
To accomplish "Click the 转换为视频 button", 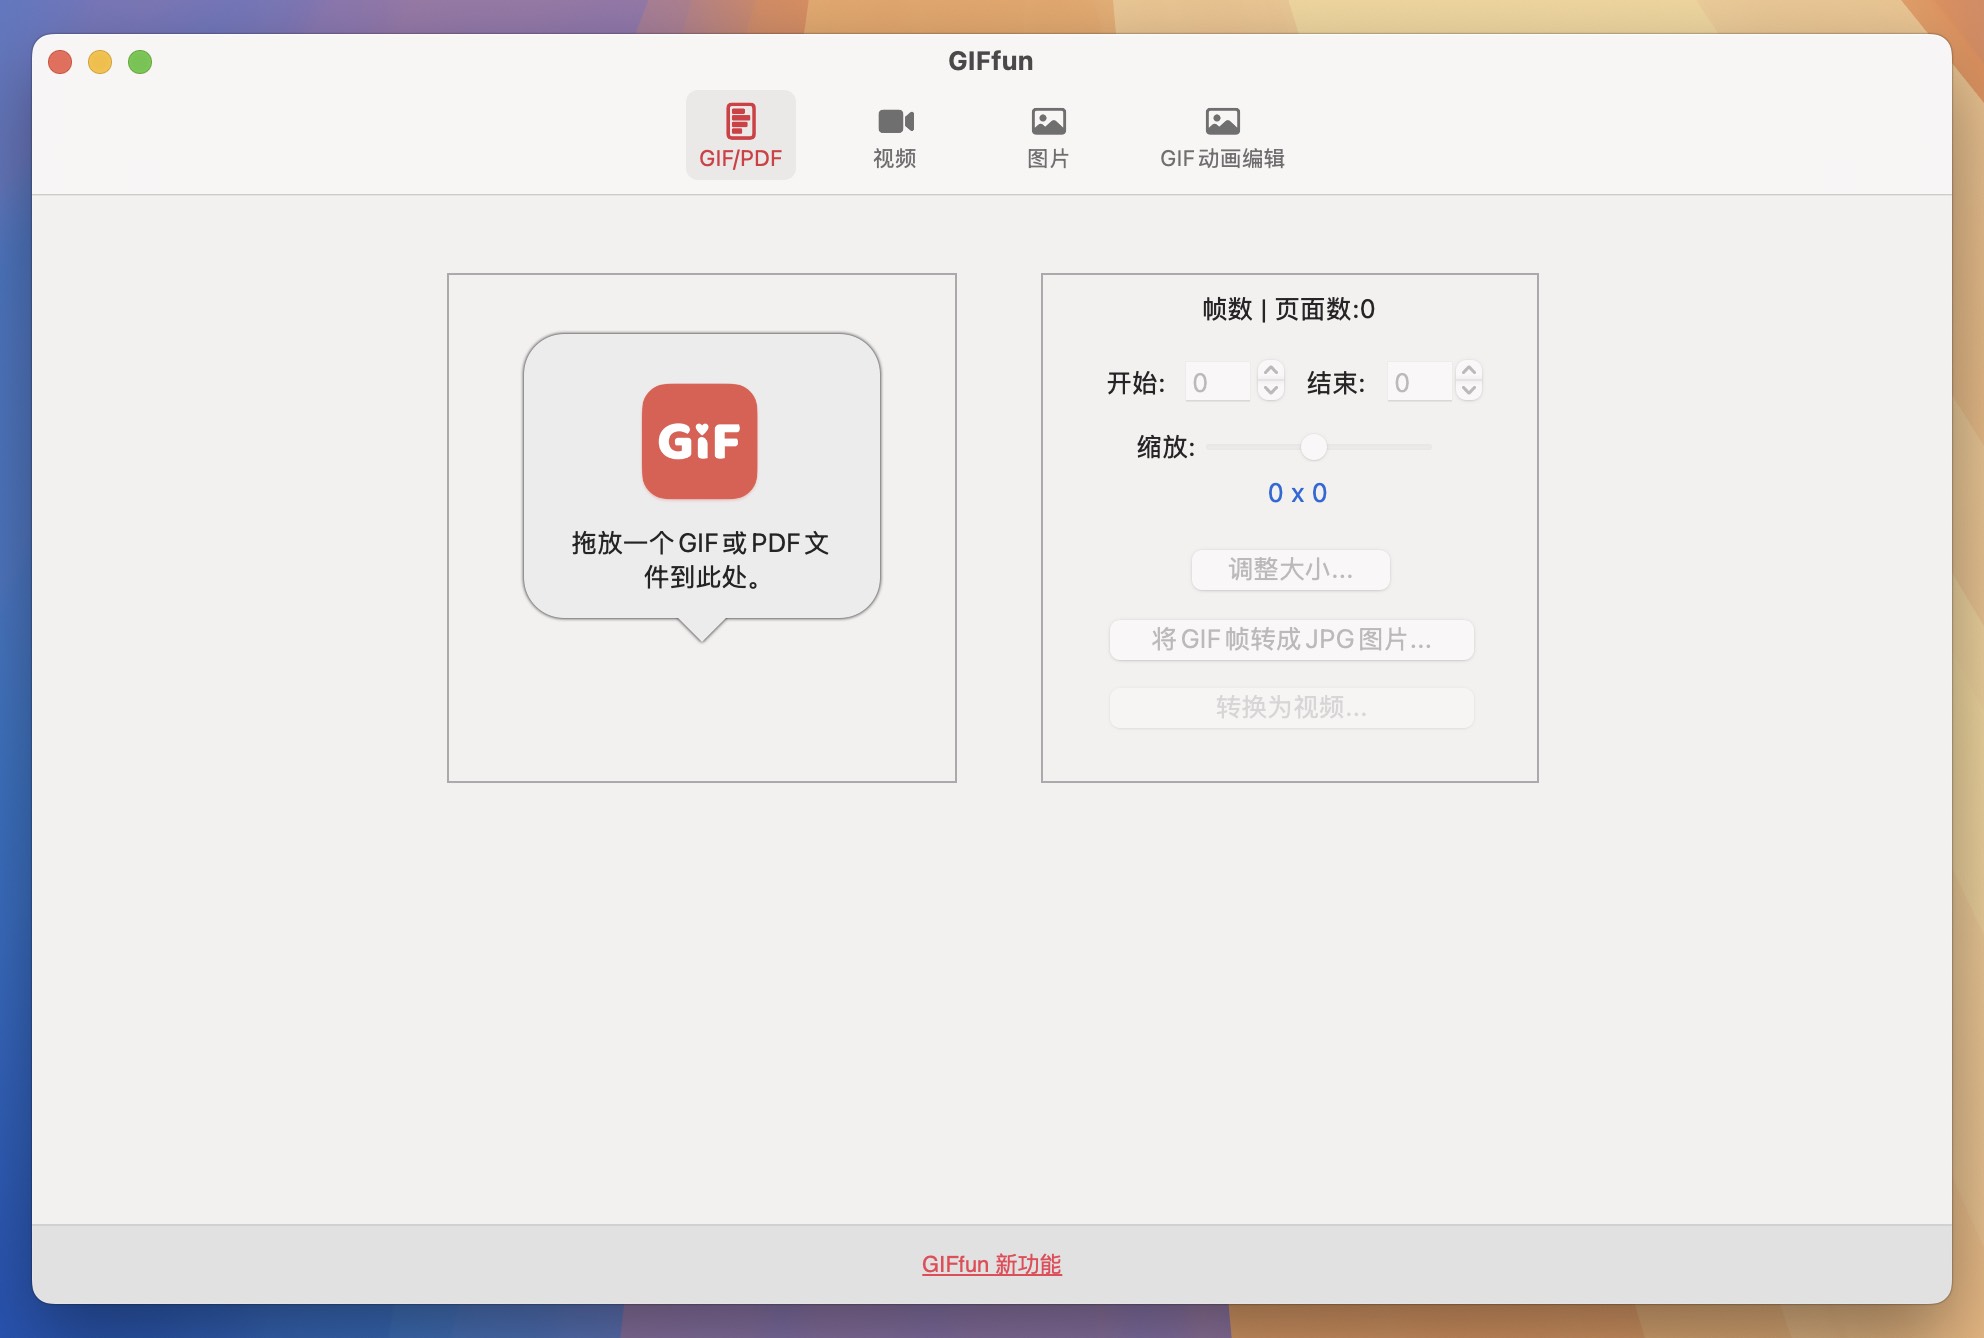I will [x=1290, y=707].
